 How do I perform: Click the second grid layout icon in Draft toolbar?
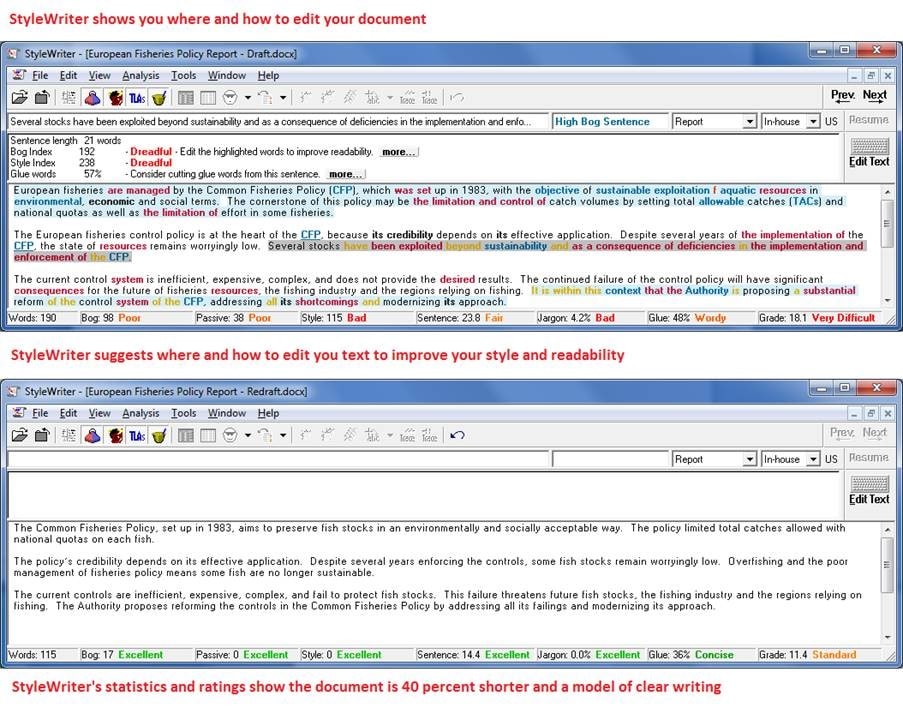pos(207,98)
